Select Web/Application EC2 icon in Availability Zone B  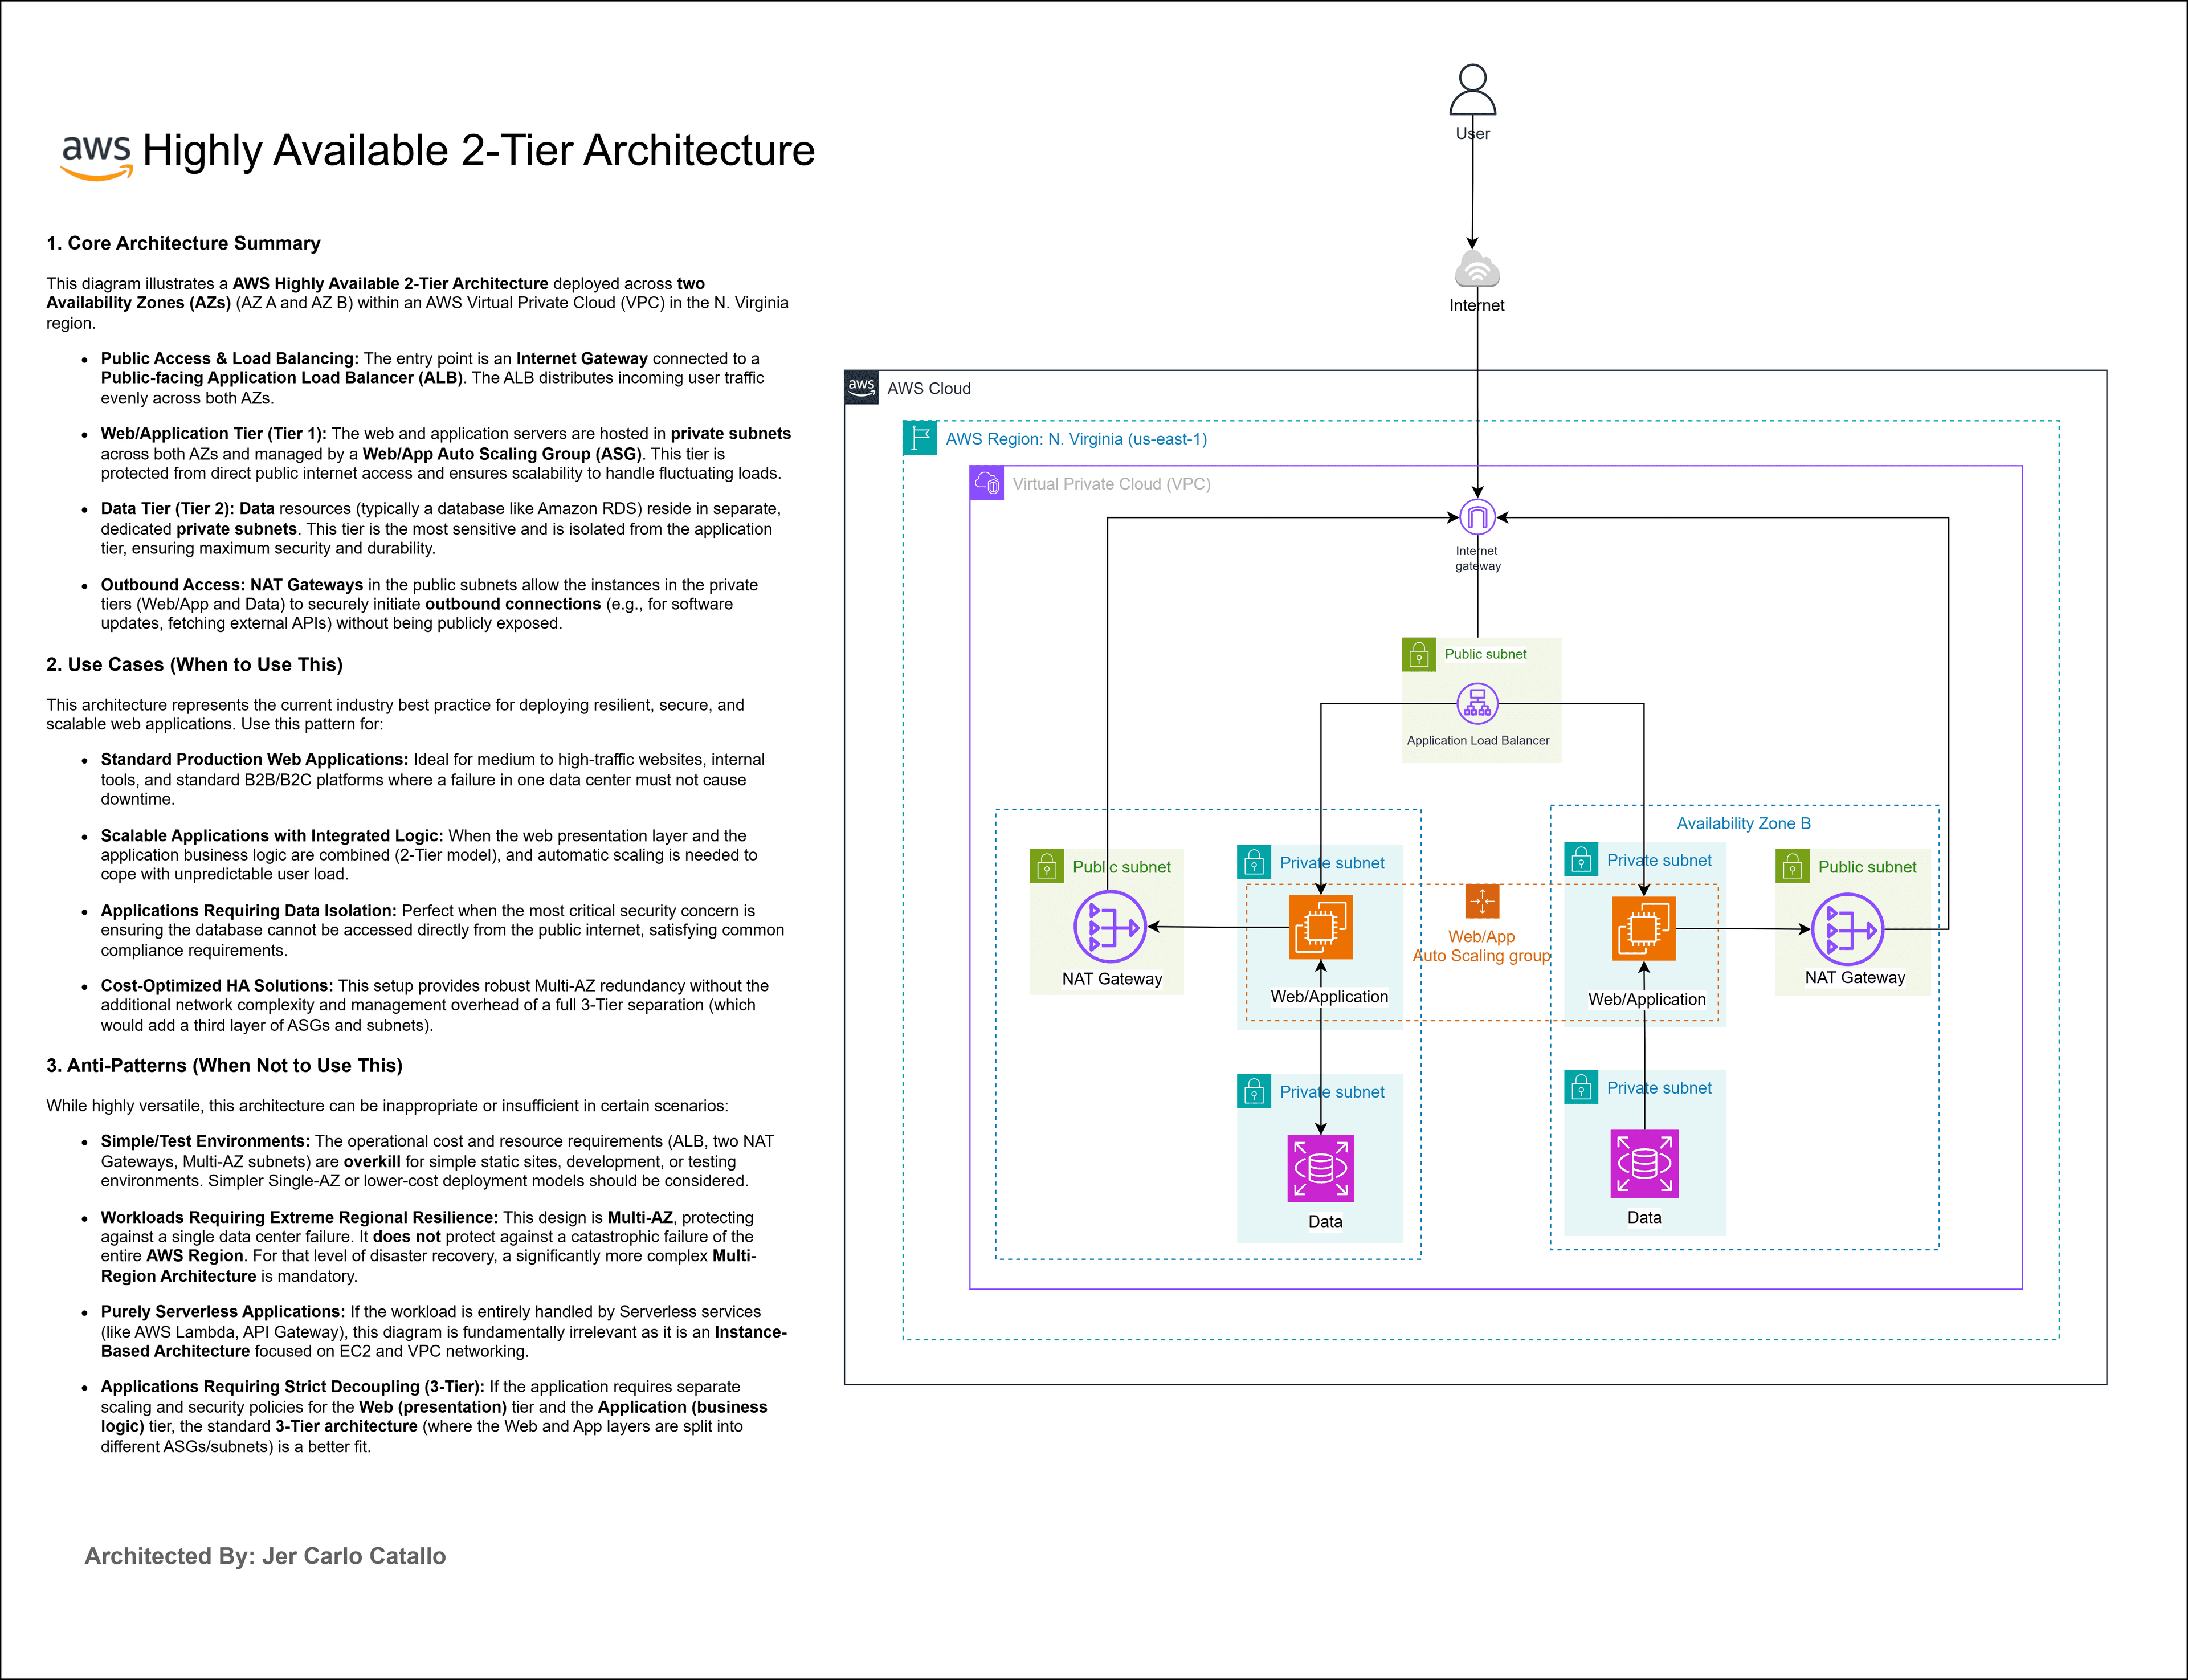(1643, 928)
